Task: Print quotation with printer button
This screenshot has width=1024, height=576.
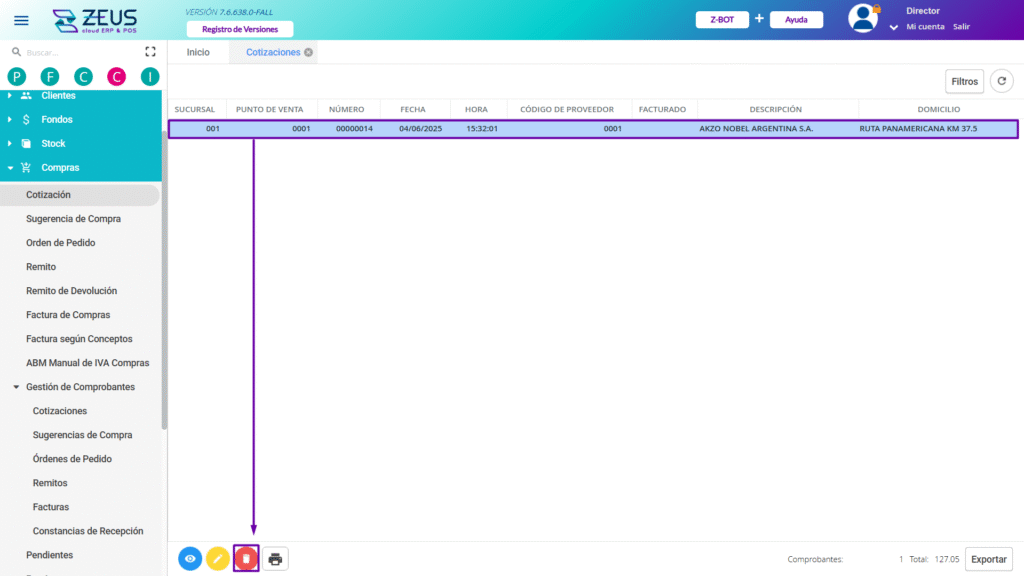Action: point(275,558)
